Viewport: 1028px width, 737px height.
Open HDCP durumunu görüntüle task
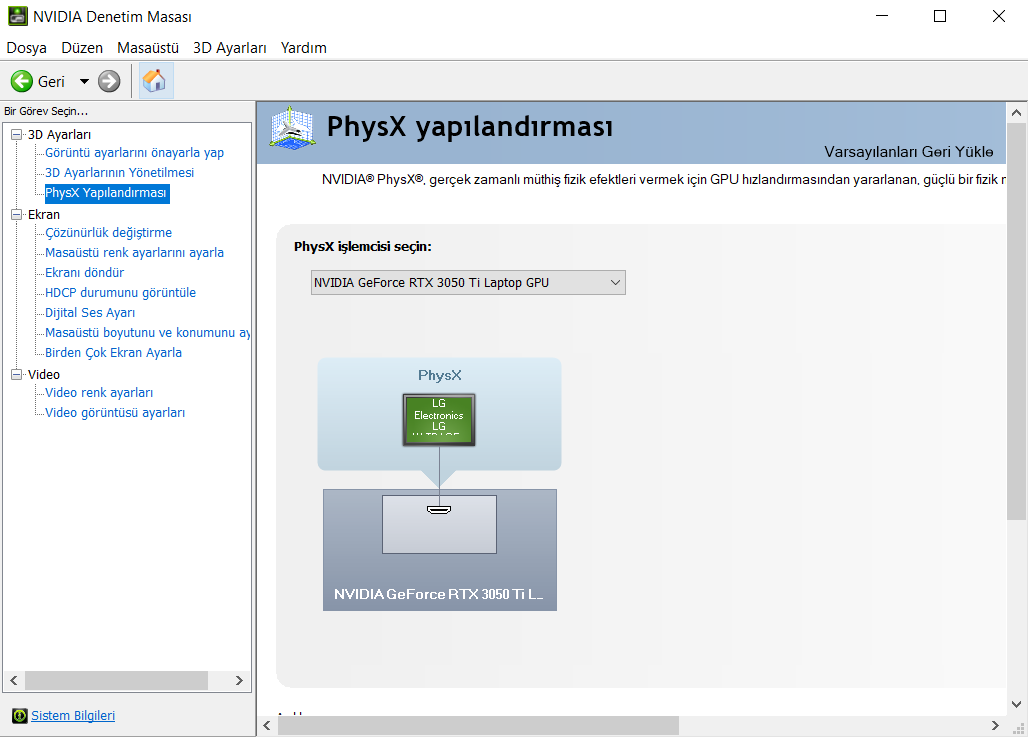120,292
